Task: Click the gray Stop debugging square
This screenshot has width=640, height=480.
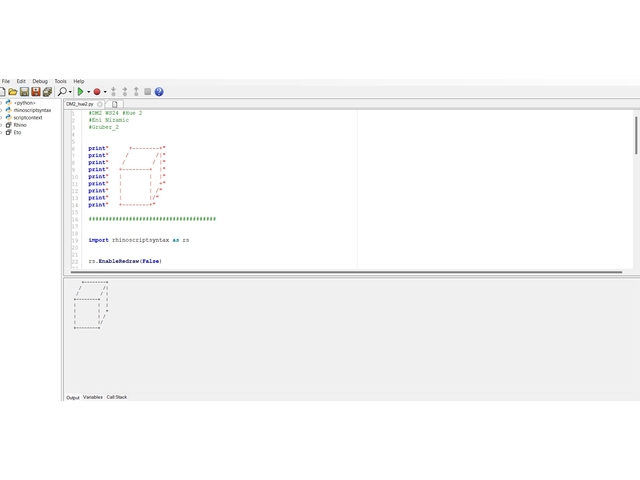Action: (x=148, y=92)
